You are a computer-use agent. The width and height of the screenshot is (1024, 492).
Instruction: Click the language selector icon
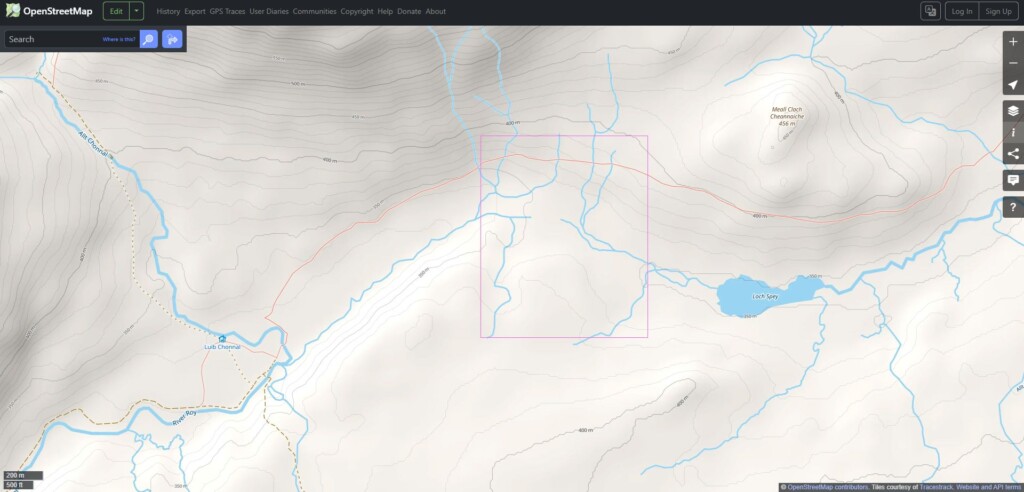click(x=930, y=11)
